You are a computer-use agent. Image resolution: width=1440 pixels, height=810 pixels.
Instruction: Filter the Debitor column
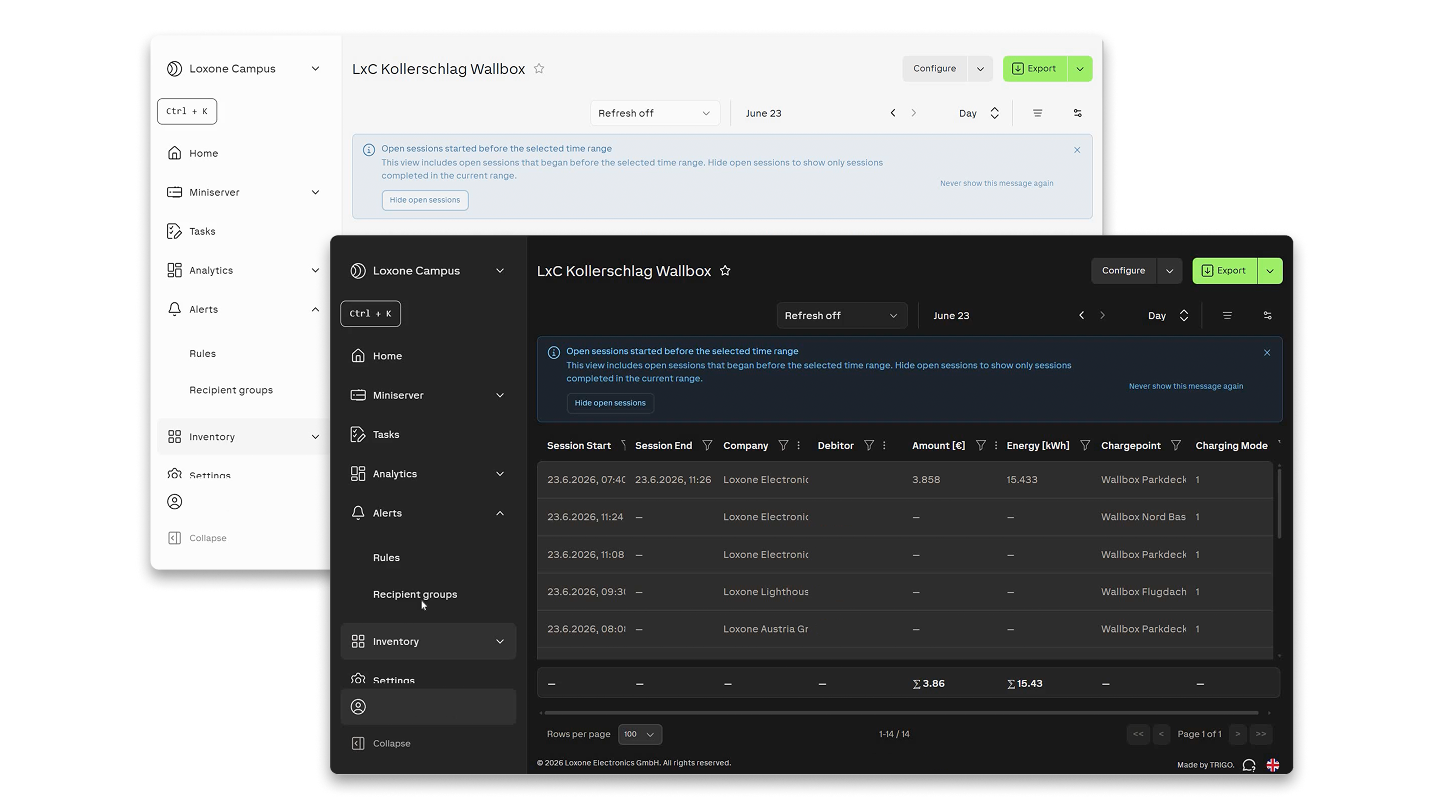pyautogui.click(x=869, y=446)
